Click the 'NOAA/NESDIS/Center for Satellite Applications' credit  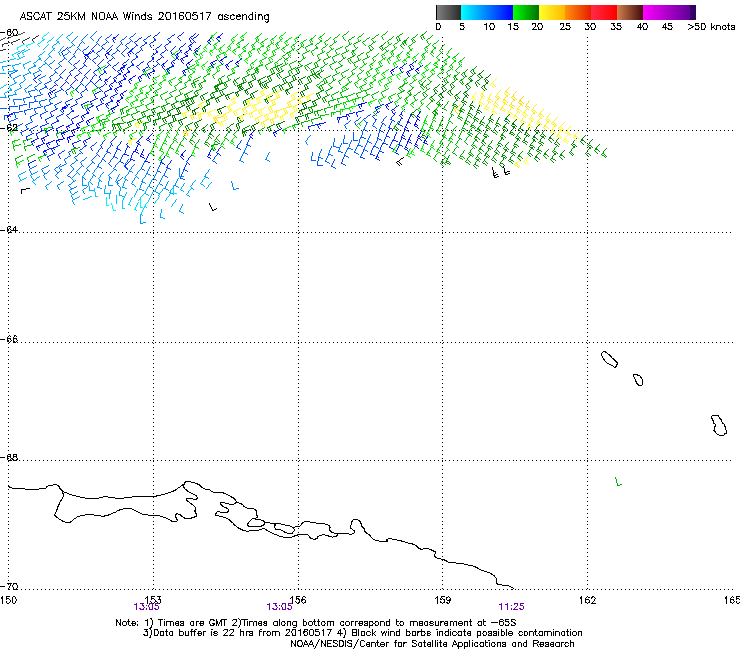pos(432,644)
